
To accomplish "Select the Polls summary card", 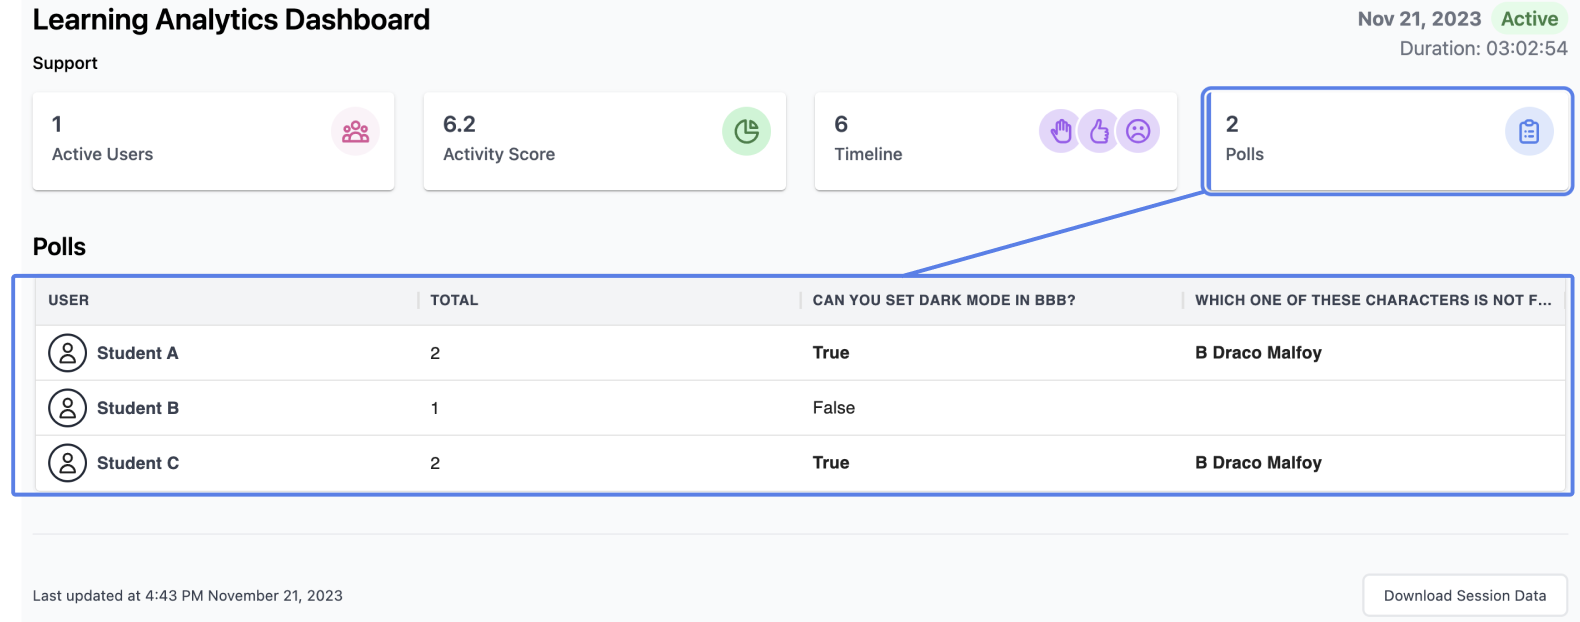I will [1388, 141].
